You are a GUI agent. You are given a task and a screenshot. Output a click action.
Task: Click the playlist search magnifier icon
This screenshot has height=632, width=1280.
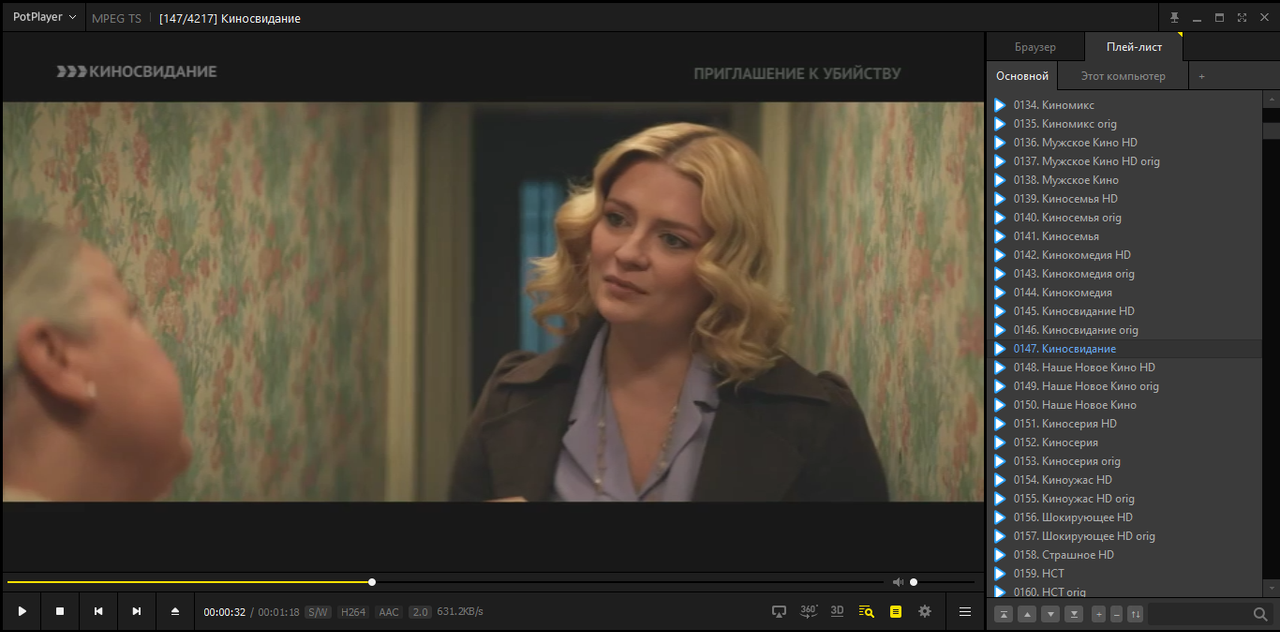coord(1260,614)
